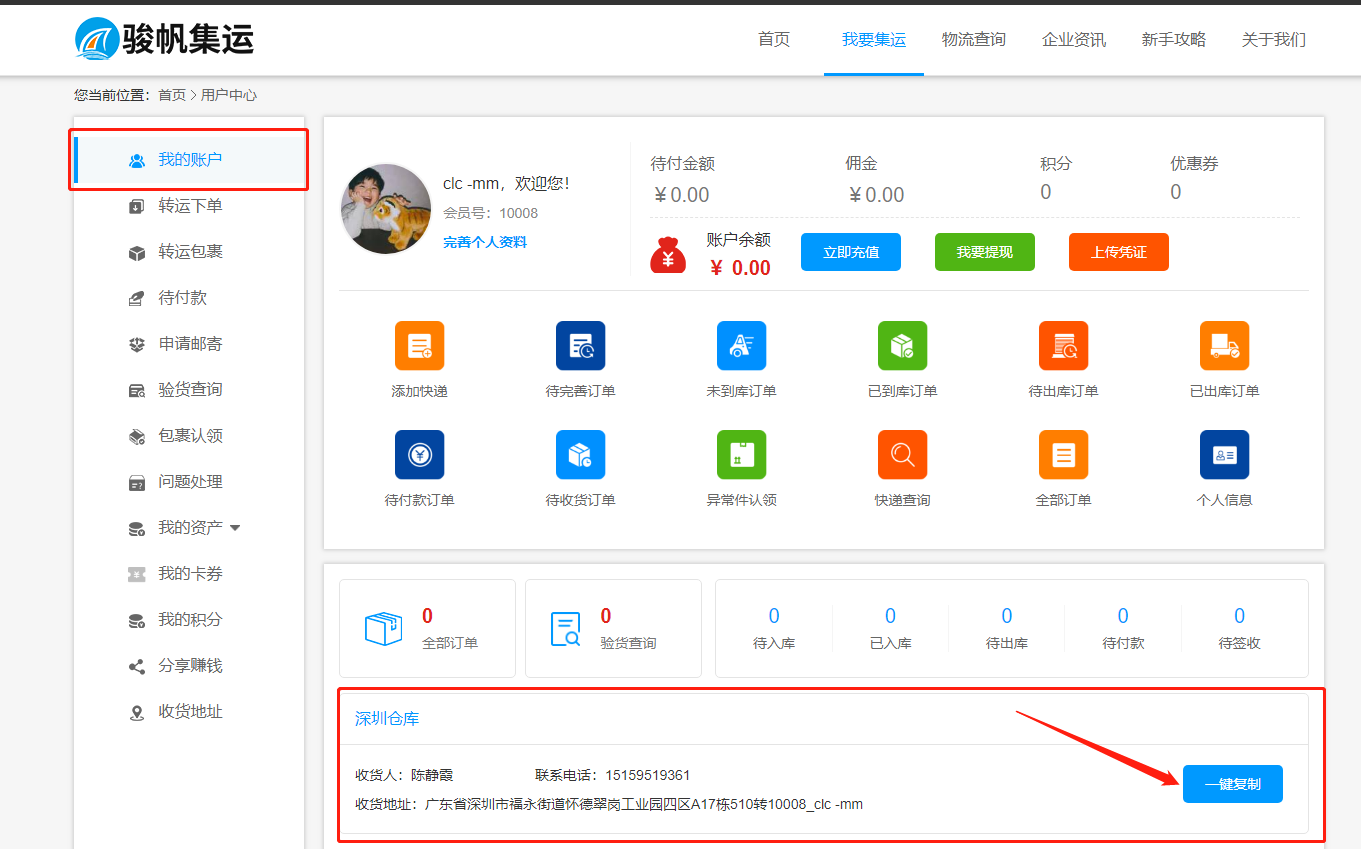Click the 完善个人资料 link
Viewport: 1361px width, 849px height.
tap(485, 242)
